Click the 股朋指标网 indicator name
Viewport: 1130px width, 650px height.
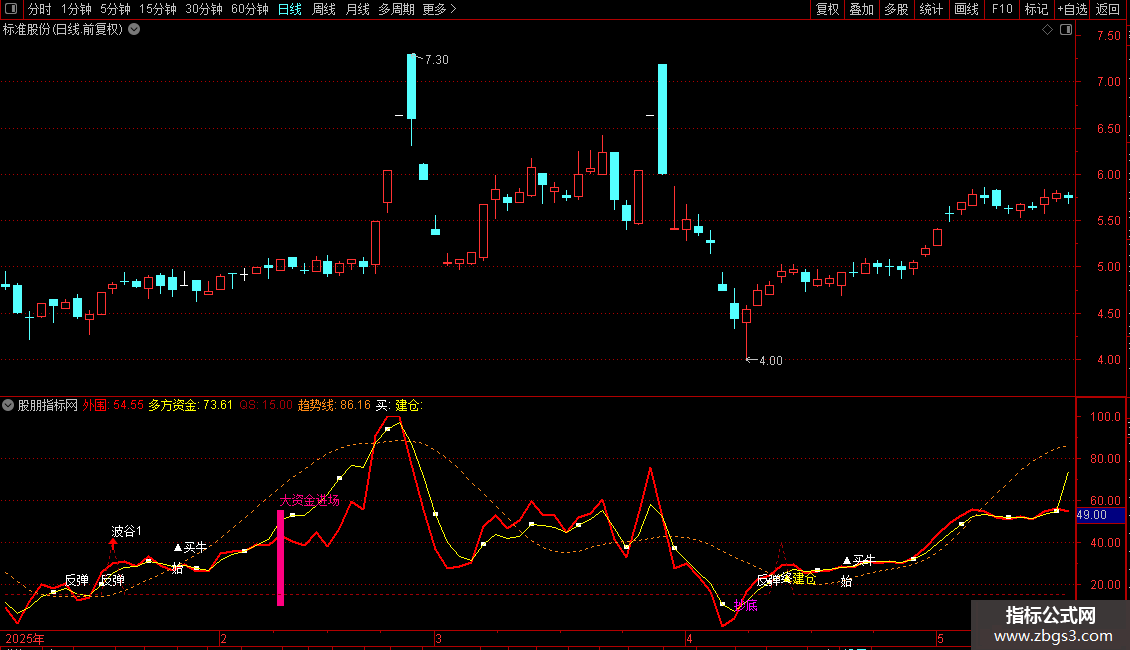pyautogui.click(x=48, y=405)
